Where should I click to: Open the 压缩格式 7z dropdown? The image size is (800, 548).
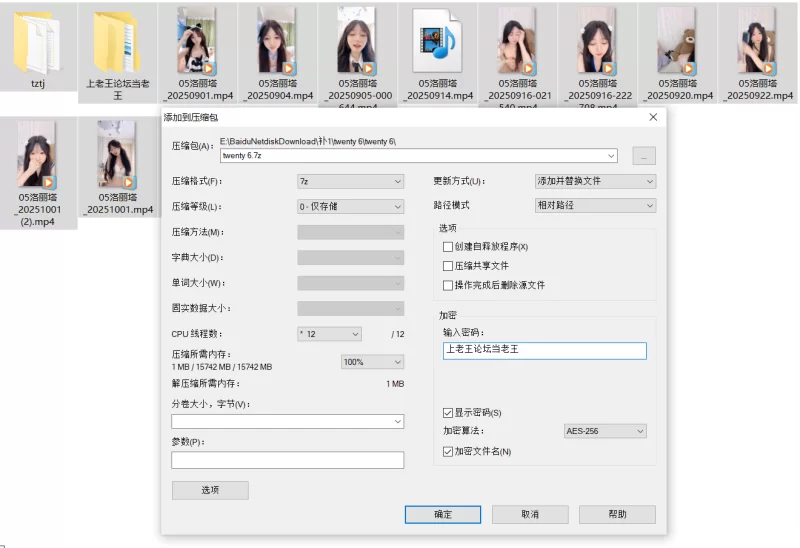tap(350, 182)
